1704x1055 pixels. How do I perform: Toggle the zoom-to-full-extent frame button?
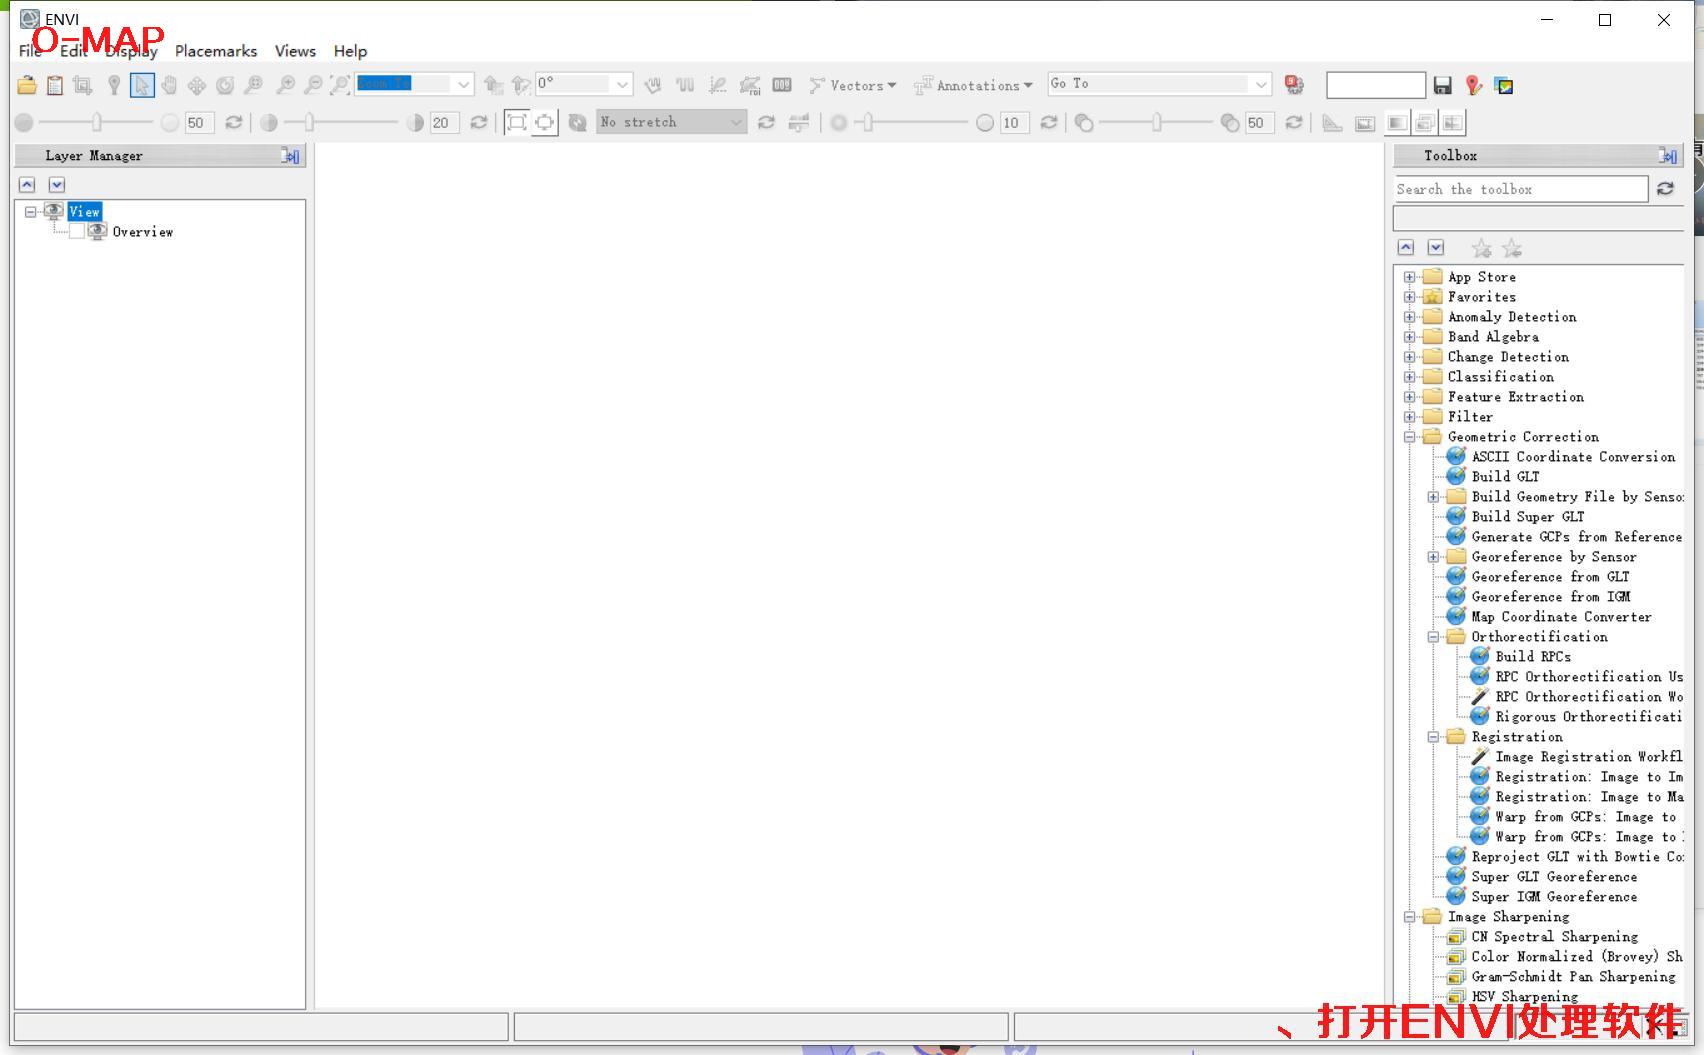[x=516, y=123]
